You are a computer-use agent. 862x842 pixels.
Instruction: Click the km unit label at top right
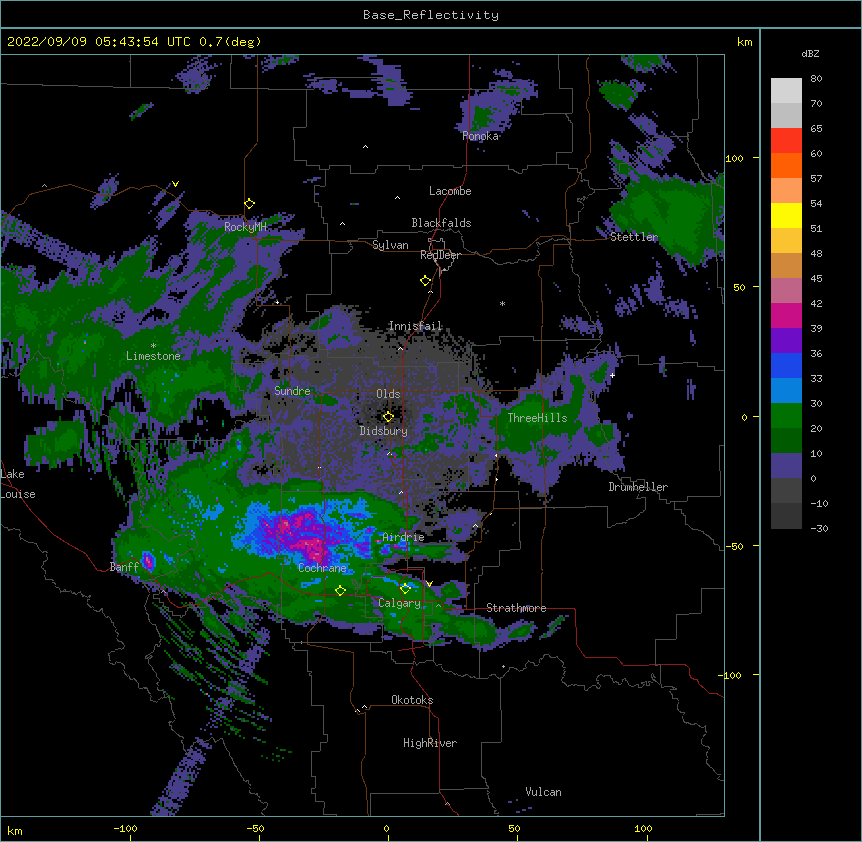744,42
